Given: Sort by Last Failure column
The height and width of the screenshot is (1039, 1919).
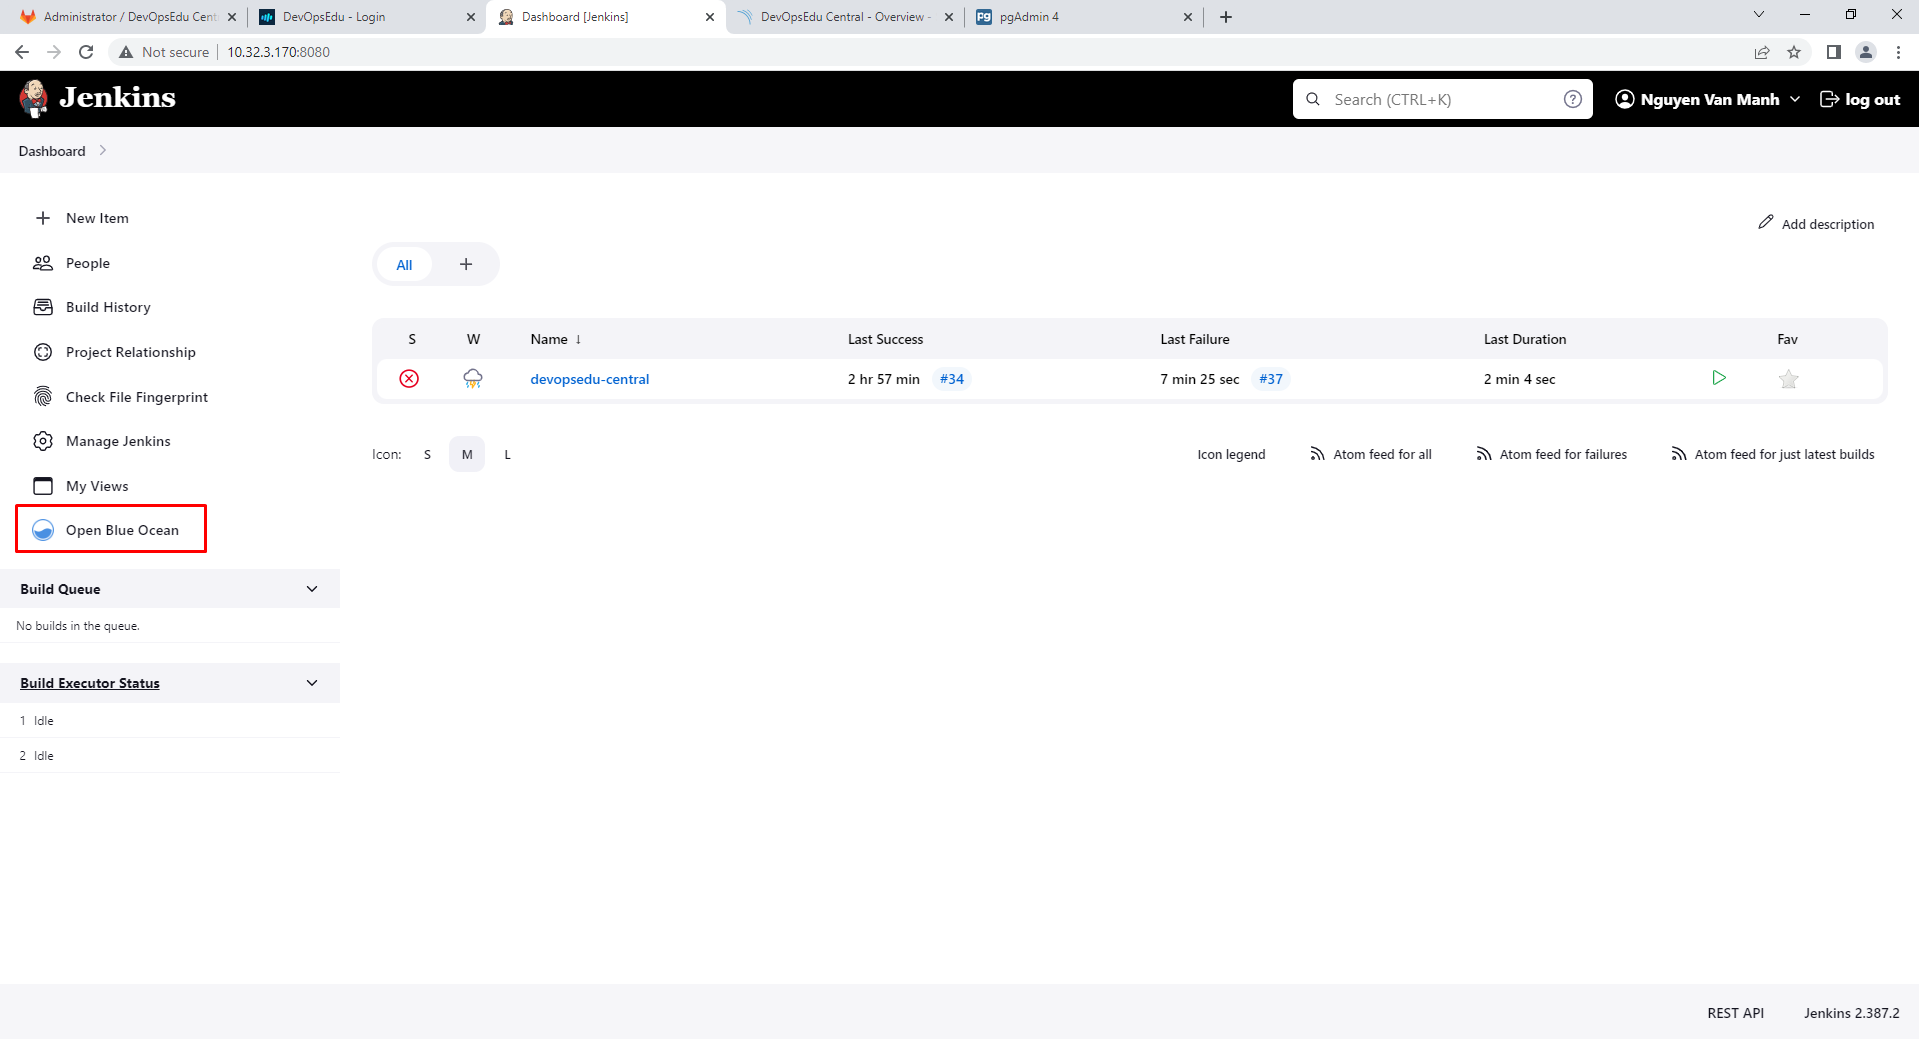Looking at the screenshot, I should [x=1195, y=339].
